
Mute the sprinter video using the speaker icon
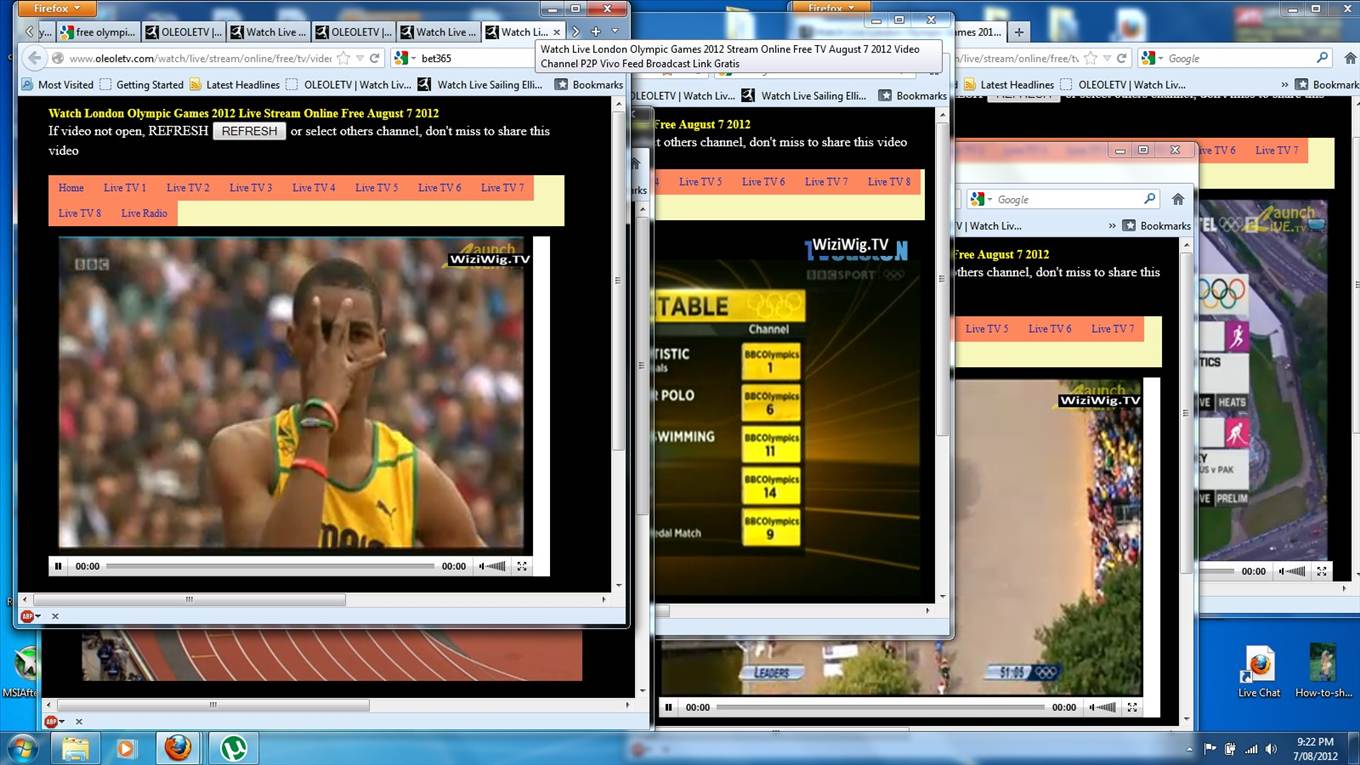coord(485,566)
